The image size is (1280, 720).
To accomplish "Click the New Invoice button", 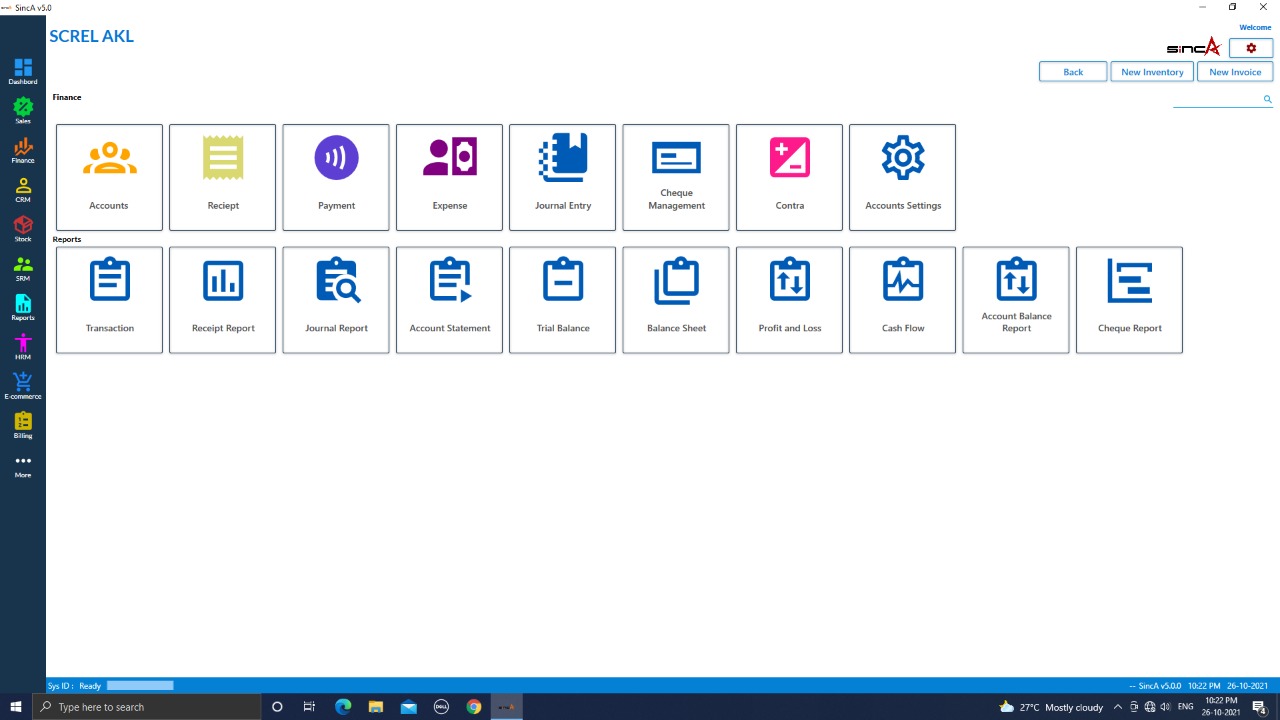I will pos(1235,72).
